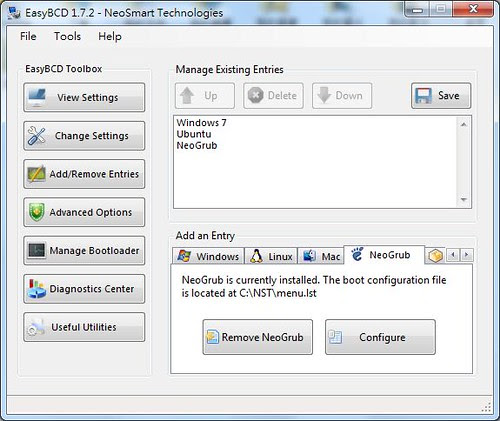
Task: Select the NeoGrub list entry
Action: 197,145
